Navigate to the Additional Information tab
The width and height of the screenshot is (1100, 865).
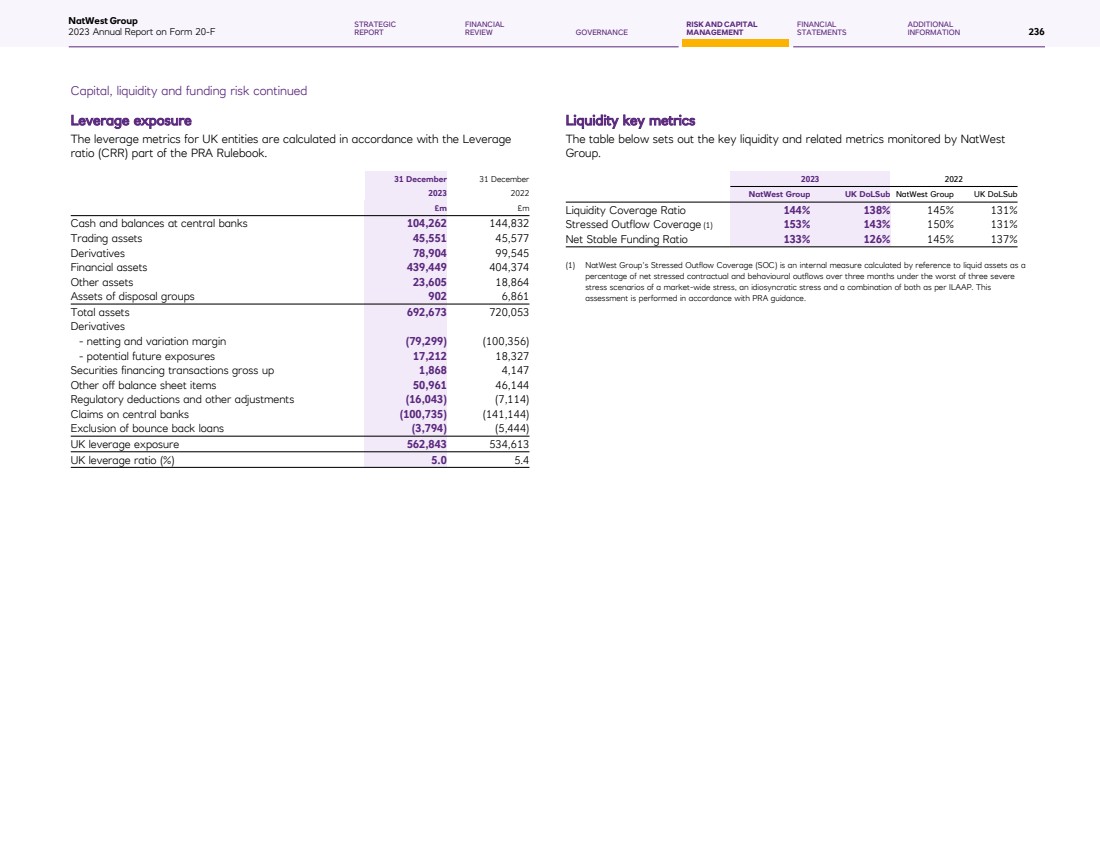tap(933, 28)
